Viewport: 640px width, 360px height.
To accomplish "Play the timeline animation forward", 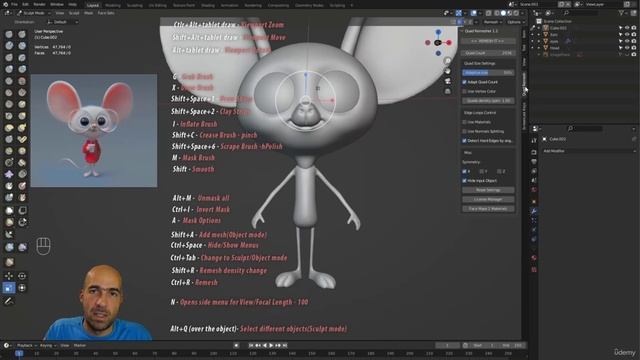I will (x=271, y=346).
